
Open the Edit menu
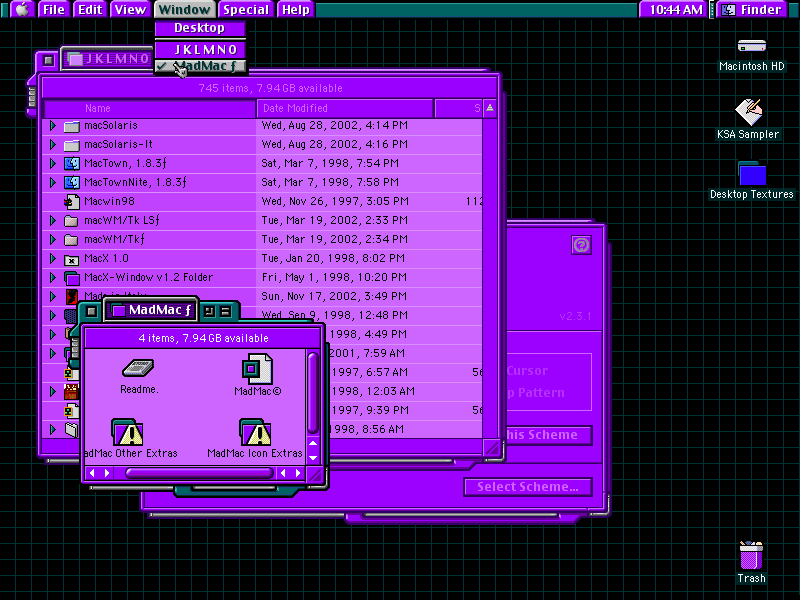coord(90,9)
